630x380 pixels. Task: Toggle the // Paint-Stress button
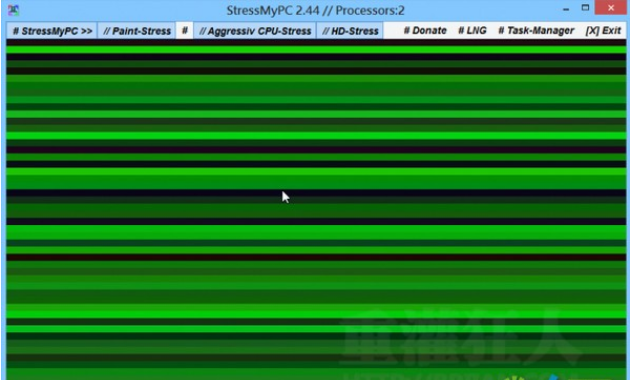pos(137,31)
